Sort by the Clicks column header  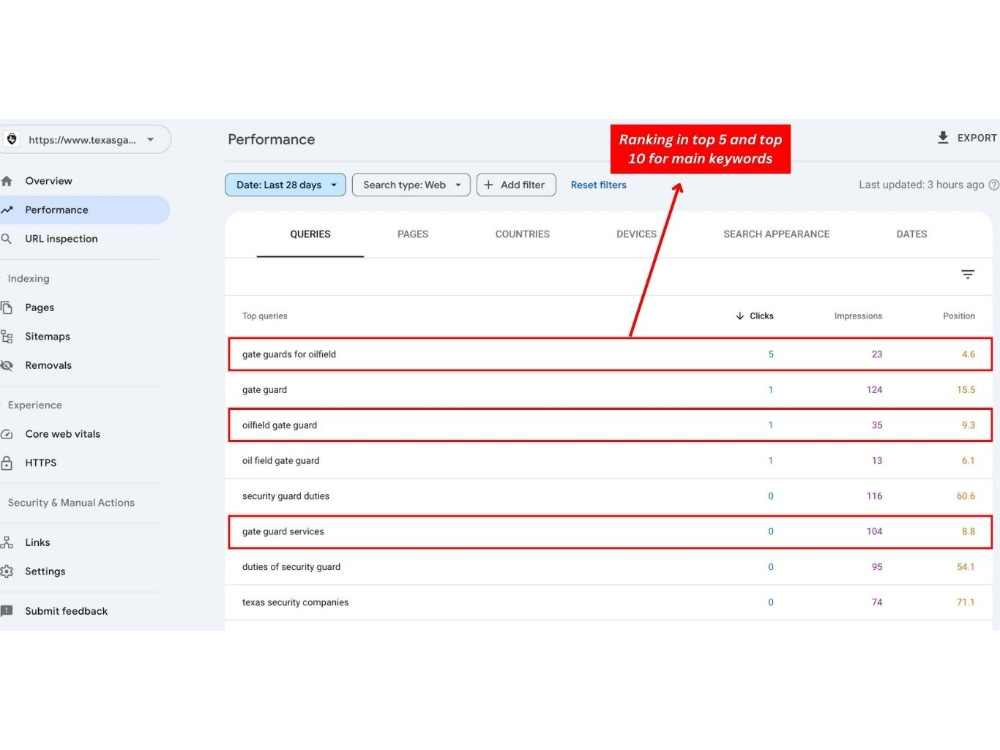[x=761, y=316]
